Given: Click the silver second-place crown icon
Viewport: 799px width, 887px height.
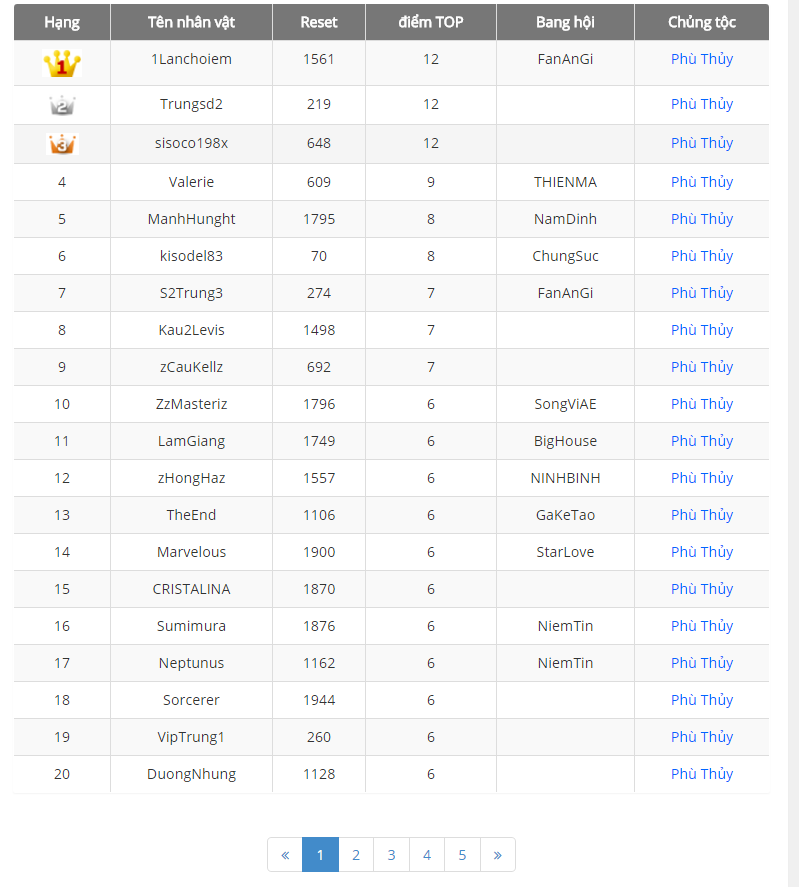Looking at the screenshot, I should tap(62, 105).
